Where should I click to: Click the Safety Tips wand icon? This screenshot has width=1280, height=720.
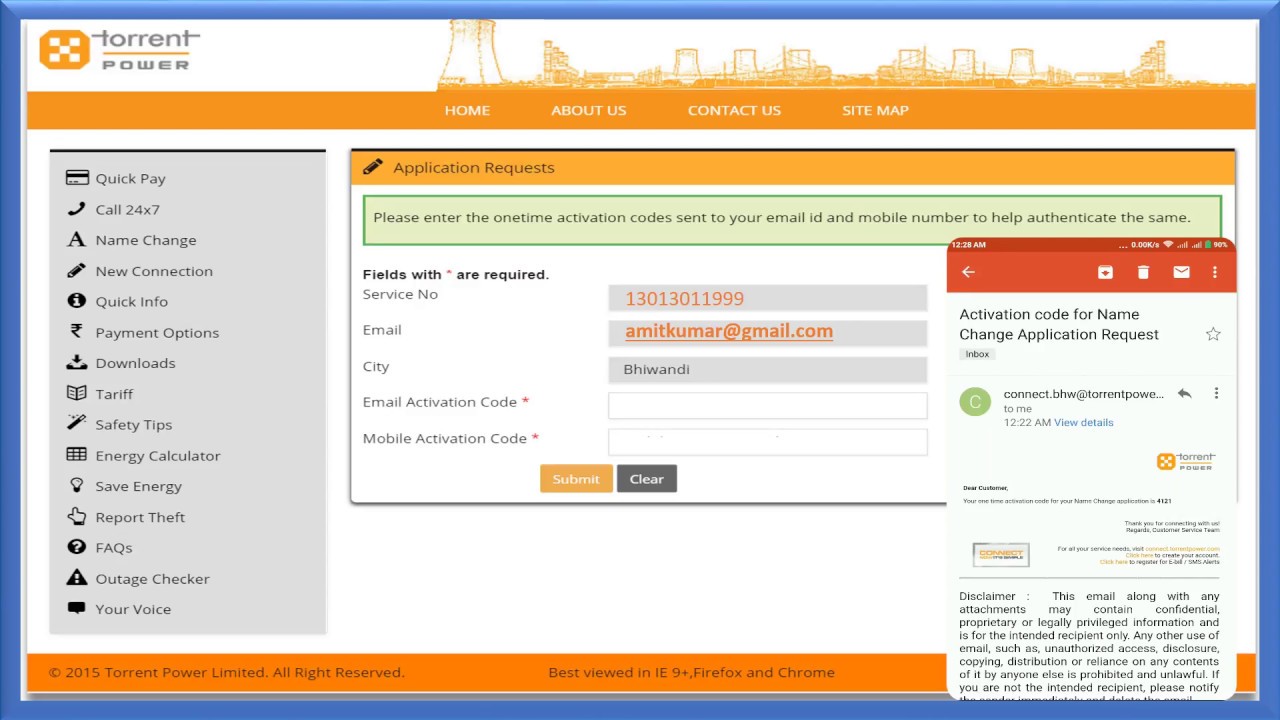click(x=77, y=424)
